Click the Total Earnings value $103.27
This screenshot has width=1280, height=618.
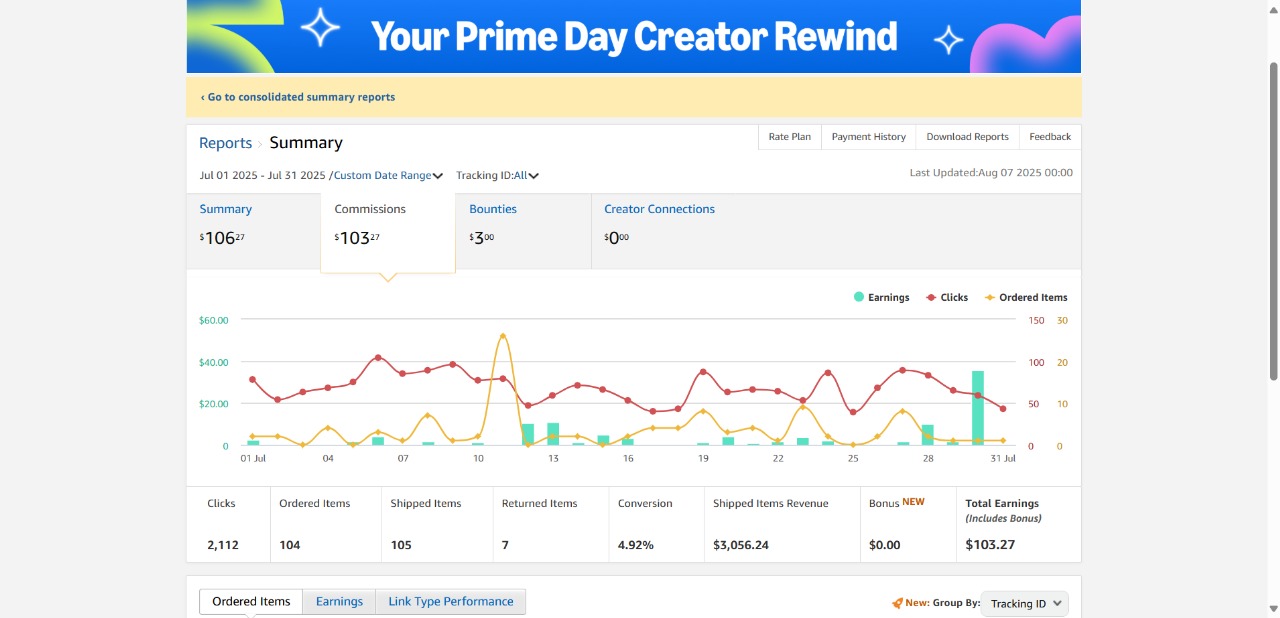point(990,545)
